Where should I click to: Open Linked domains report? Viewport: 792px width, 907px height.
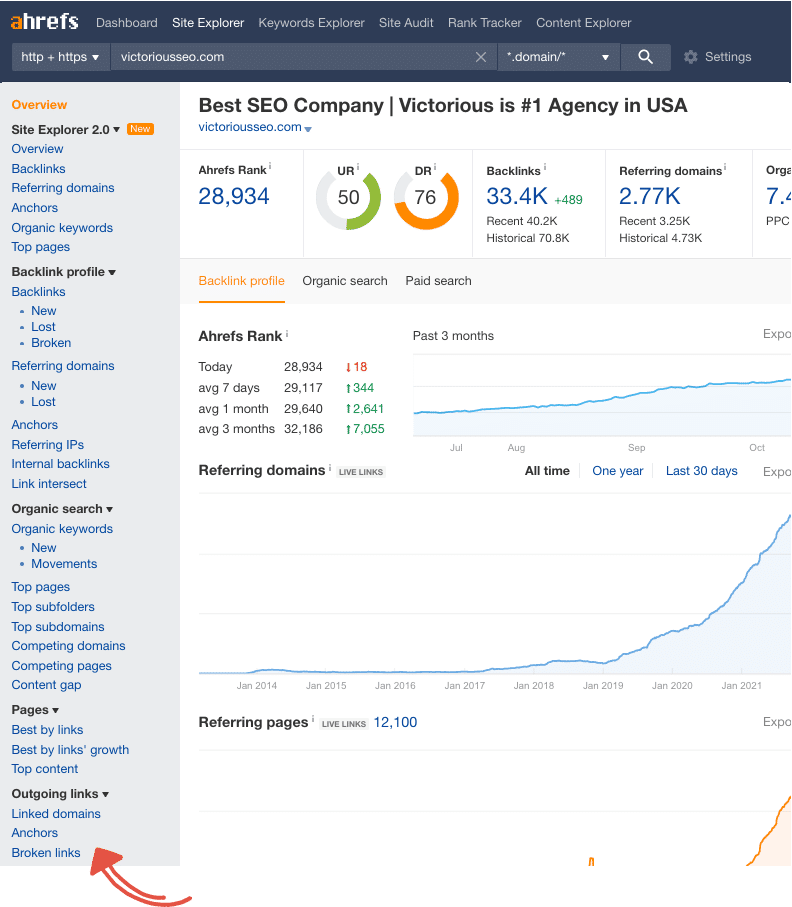point(56,814)
